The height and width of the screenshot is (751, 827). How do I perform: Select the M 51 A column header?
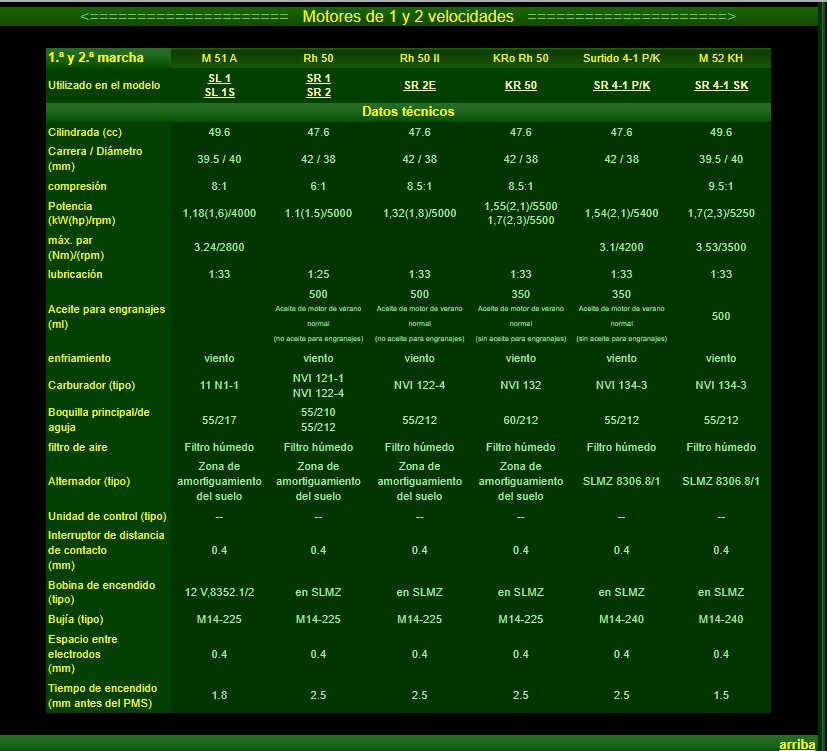point(219,58)
